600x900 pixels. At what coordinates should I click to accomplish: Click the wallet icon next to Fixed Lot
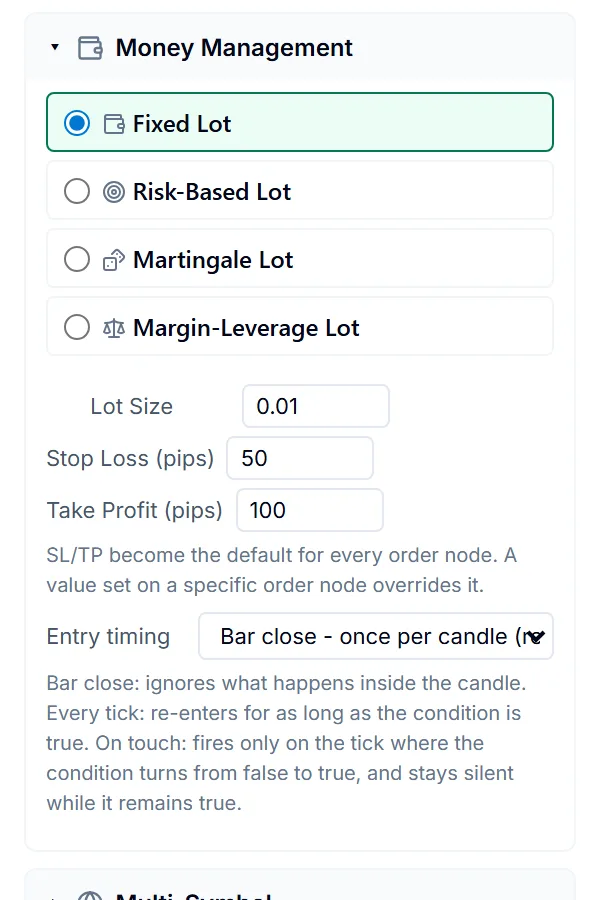114,124
